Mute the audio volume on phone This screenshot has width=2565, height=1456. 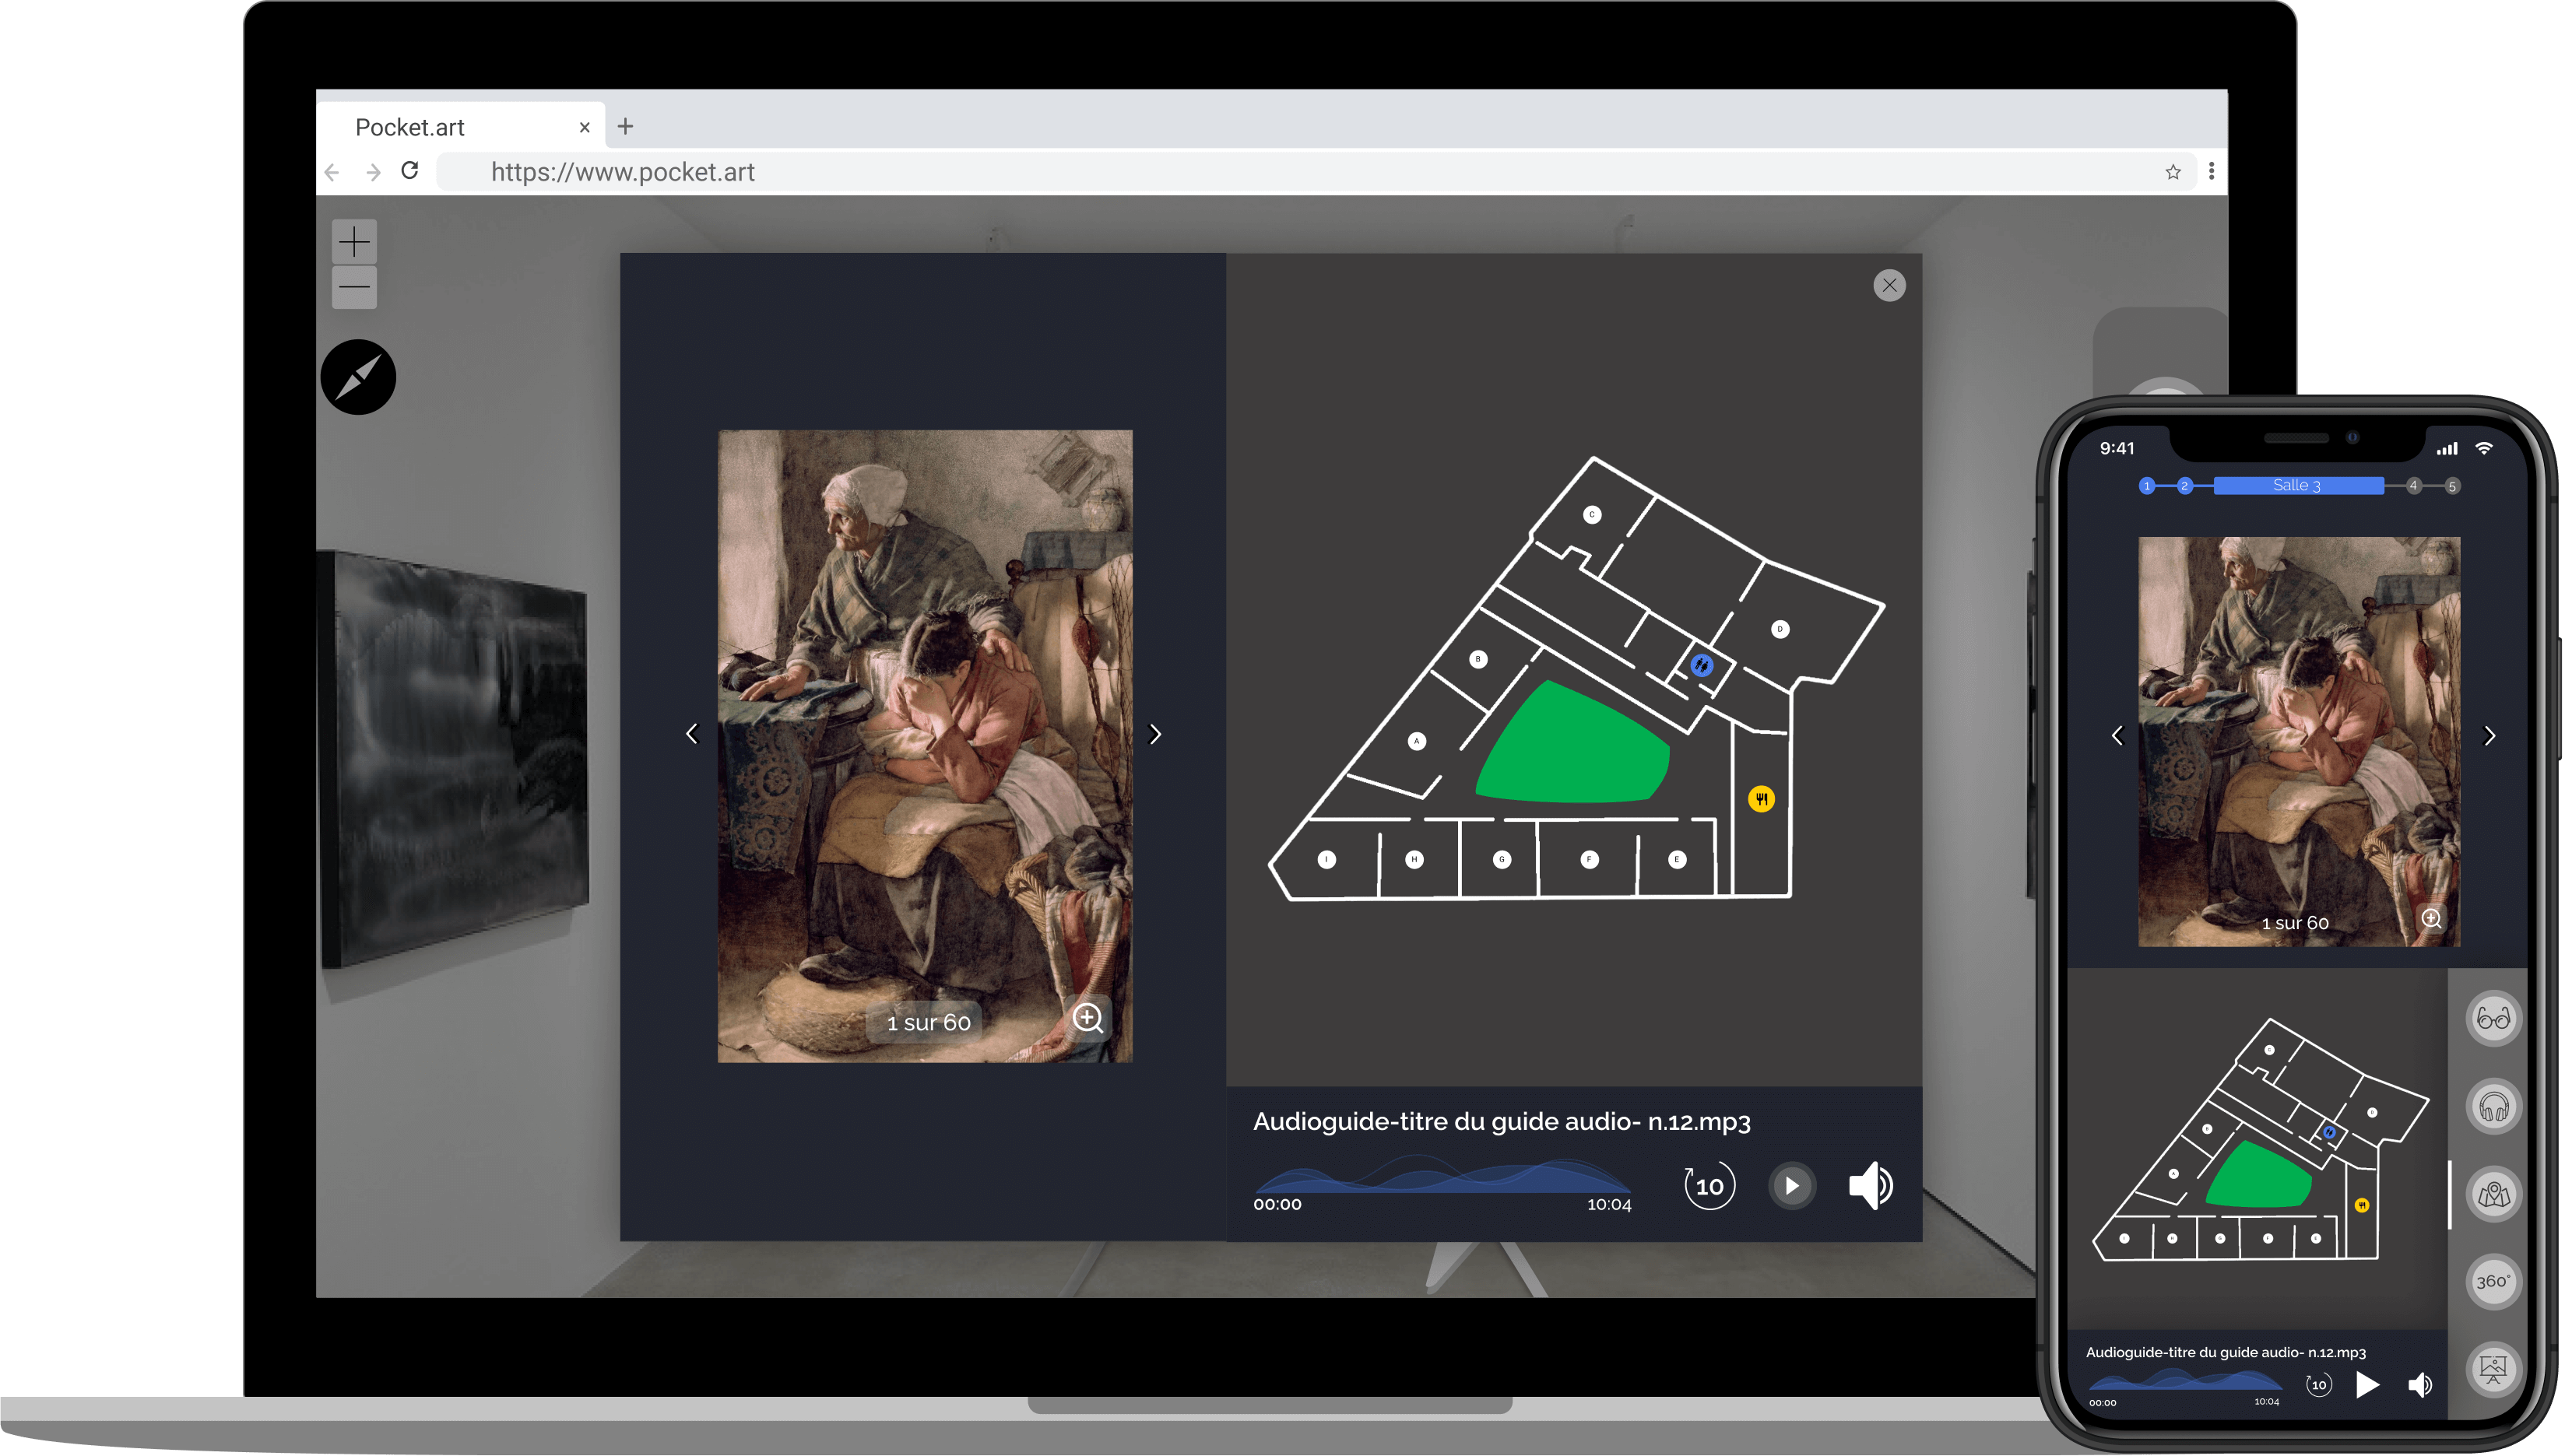coord(2419,1385)
